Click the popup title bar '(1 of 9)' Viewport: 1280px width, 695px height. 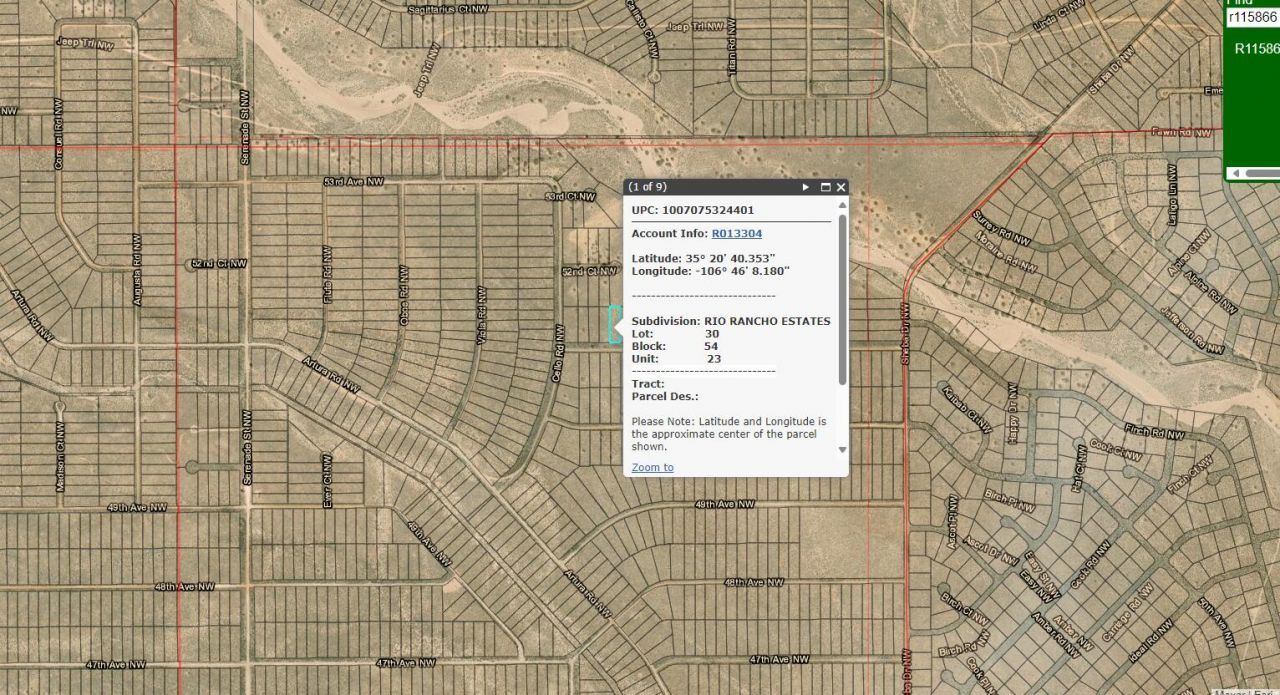[x=700, y=187]
